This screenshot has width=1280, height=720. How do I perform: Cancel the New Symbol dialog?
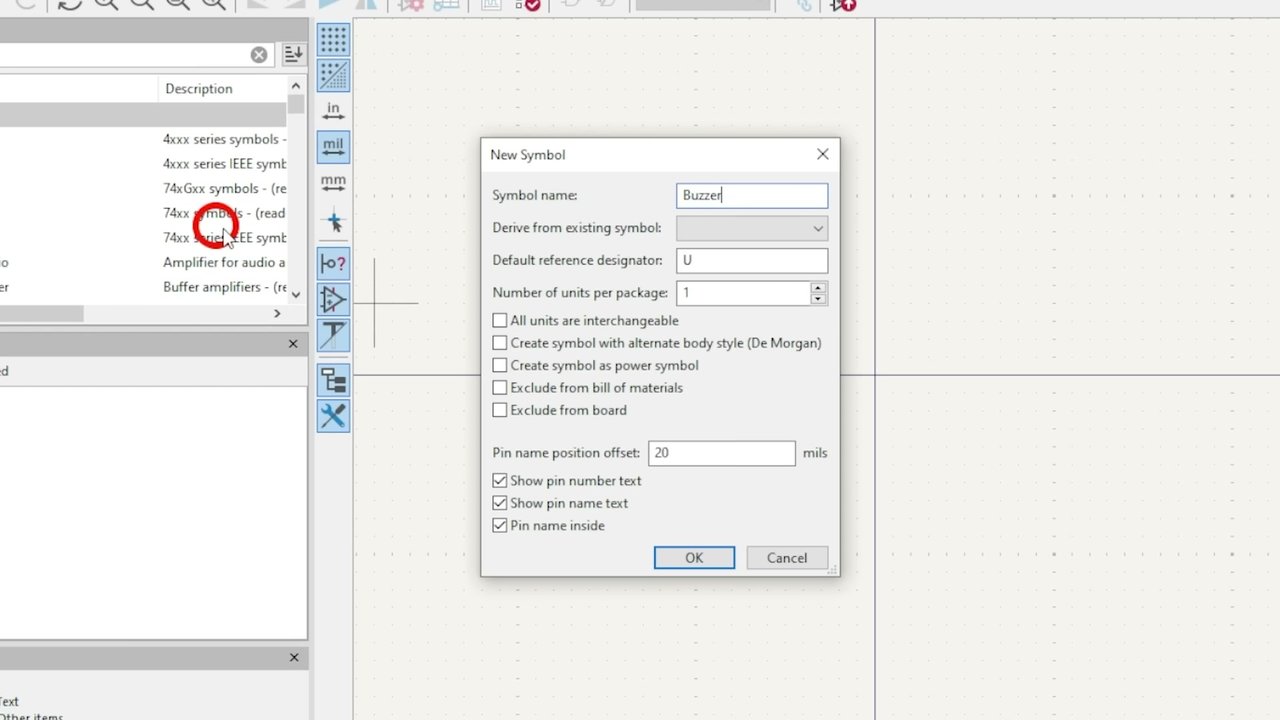click(787, 558)
